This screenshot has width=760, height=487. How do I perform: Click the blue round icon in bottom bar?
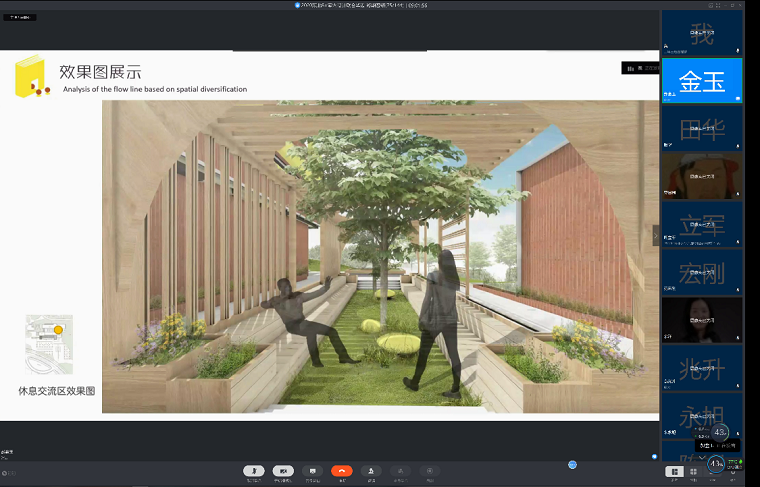[573, 464]
